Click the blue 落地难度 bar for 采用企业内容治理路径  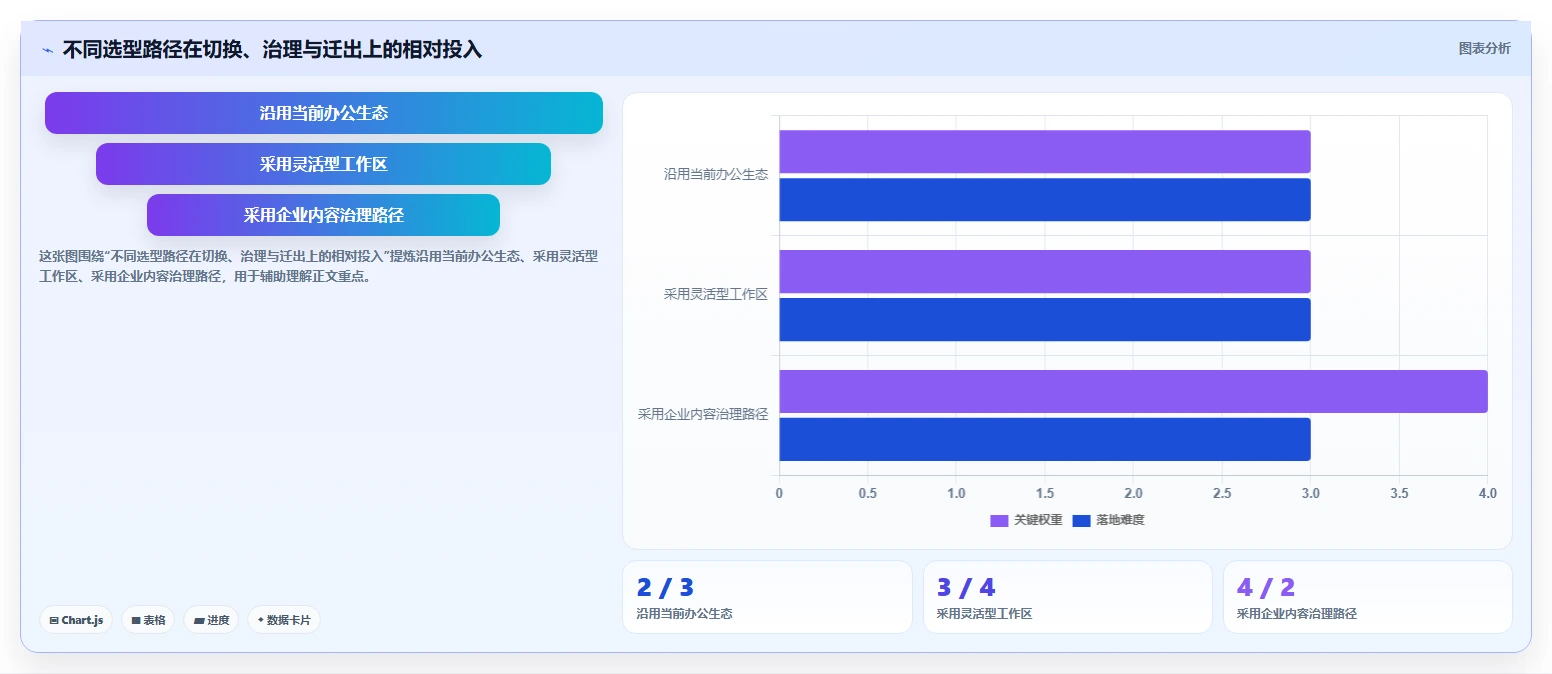[1045, 440]
